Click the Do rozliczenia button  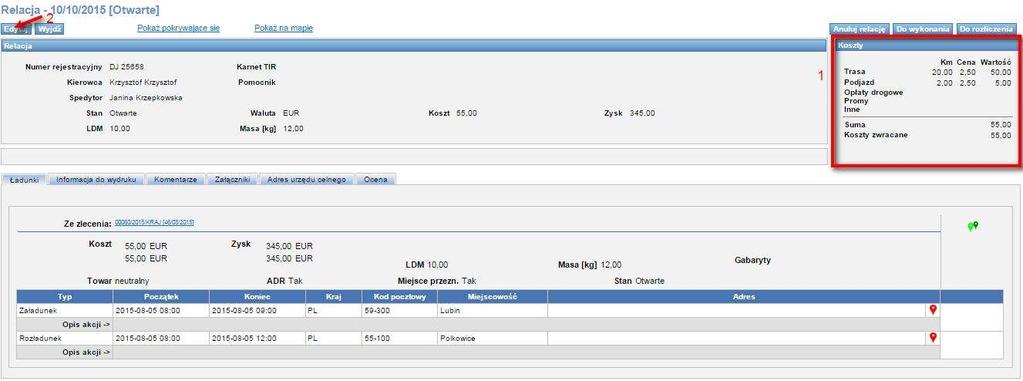point(986,29)
